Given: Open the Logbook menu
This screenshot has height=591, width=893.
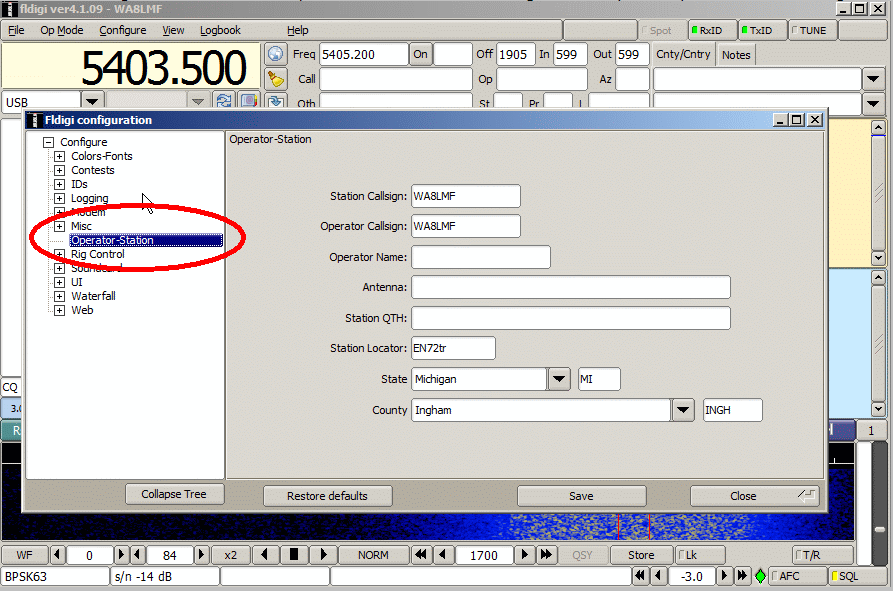Looking at the screenshot, I should coord(220,30).
